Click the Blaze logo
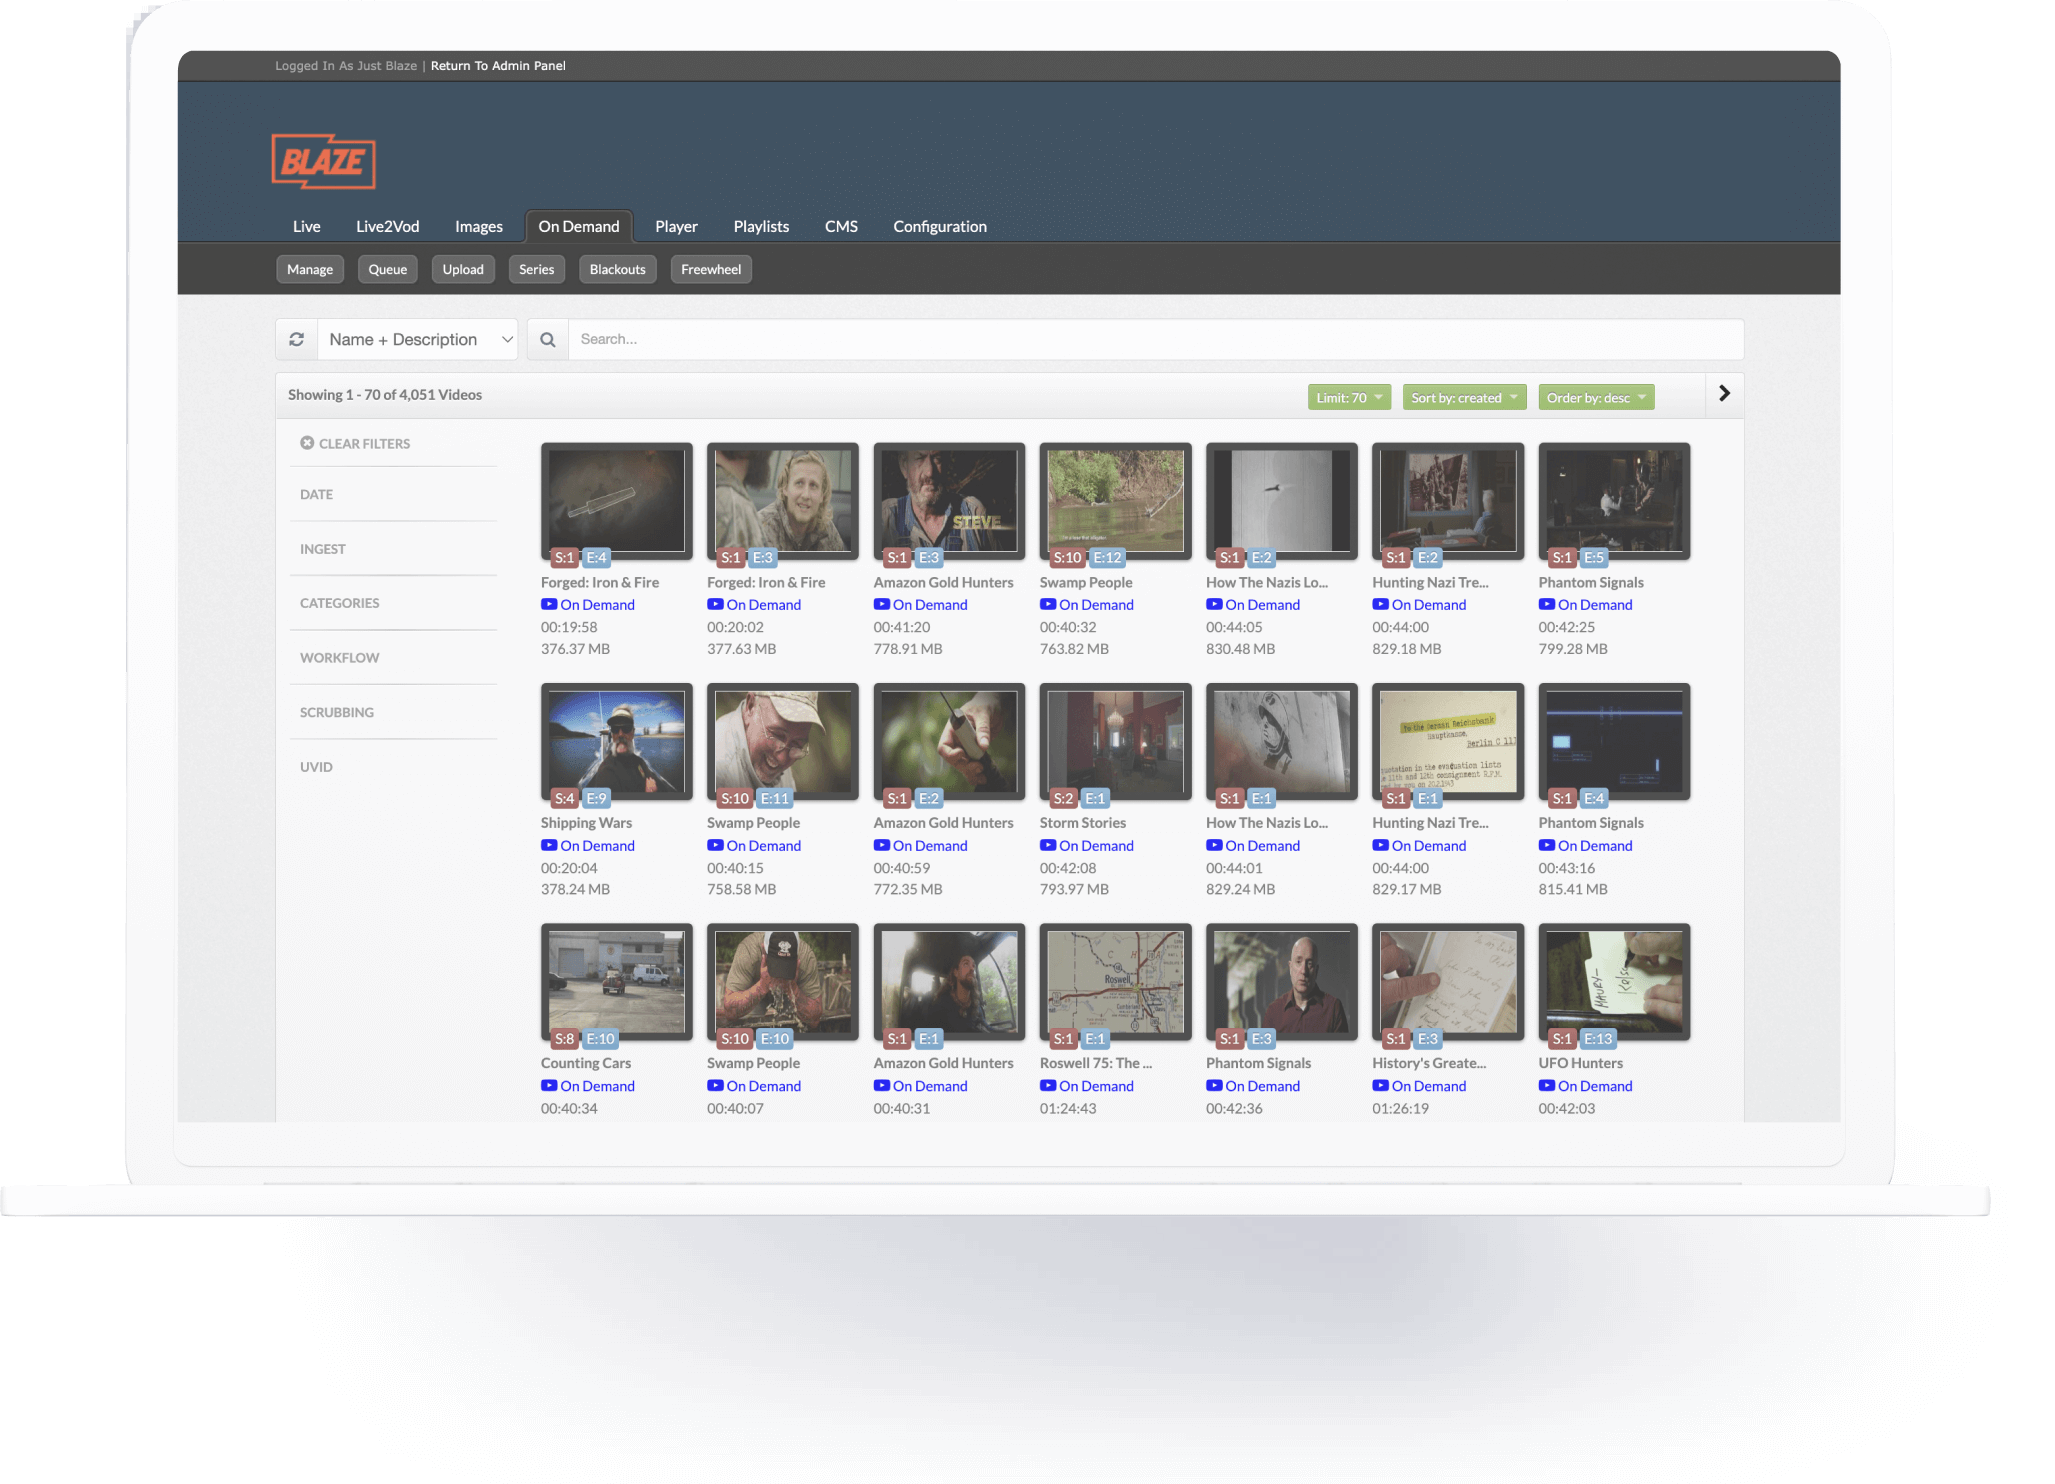Viewport: 2055px width, 1484px height. pyautogui.click(x=324, y=162)
